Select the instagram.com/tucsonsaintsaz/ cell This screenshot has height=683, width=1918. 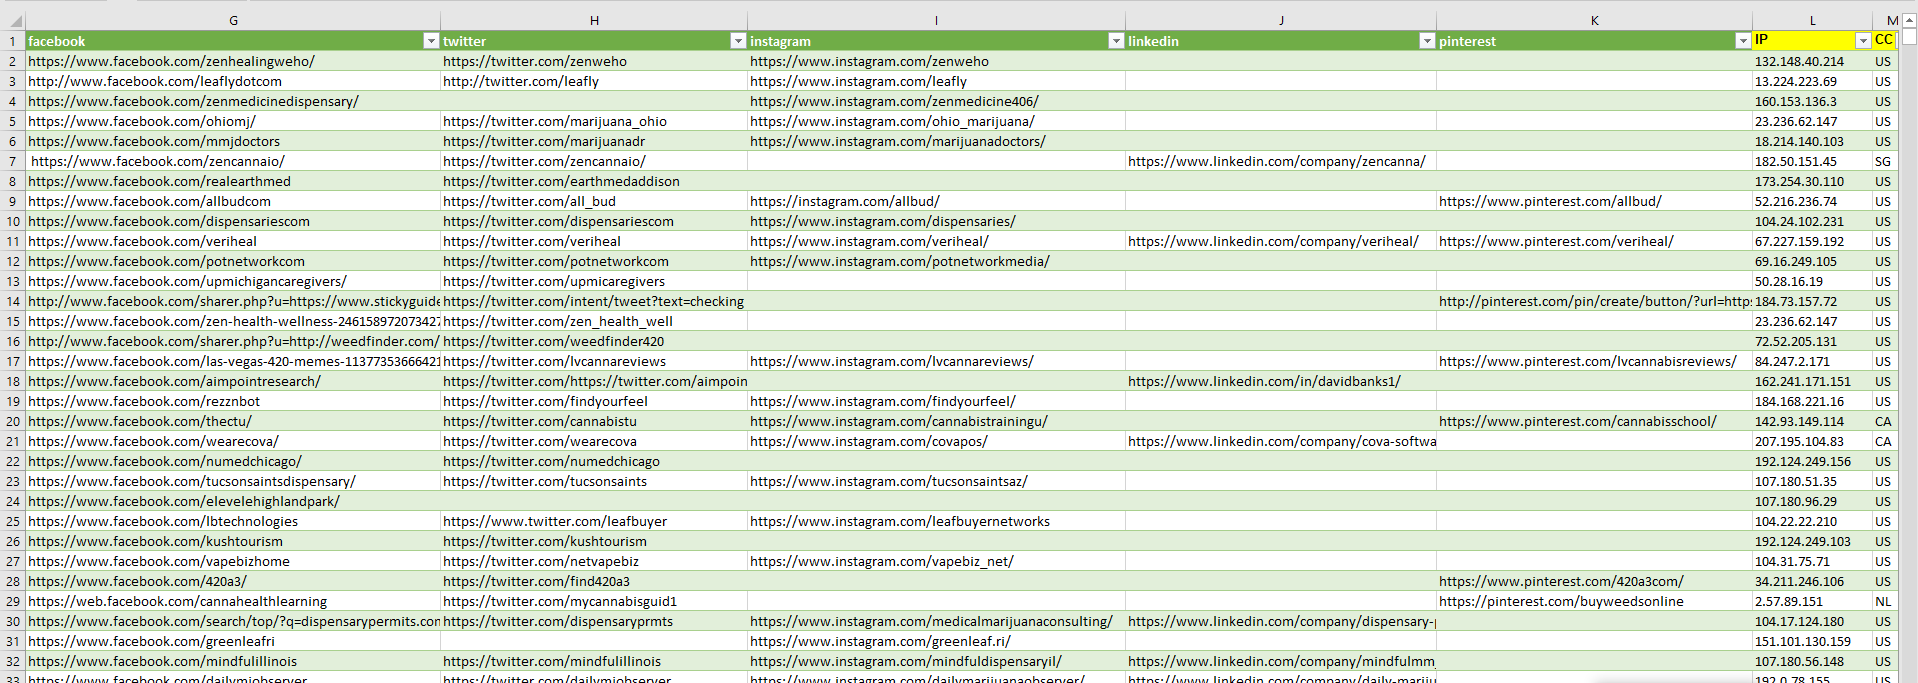tap(936, 481)
